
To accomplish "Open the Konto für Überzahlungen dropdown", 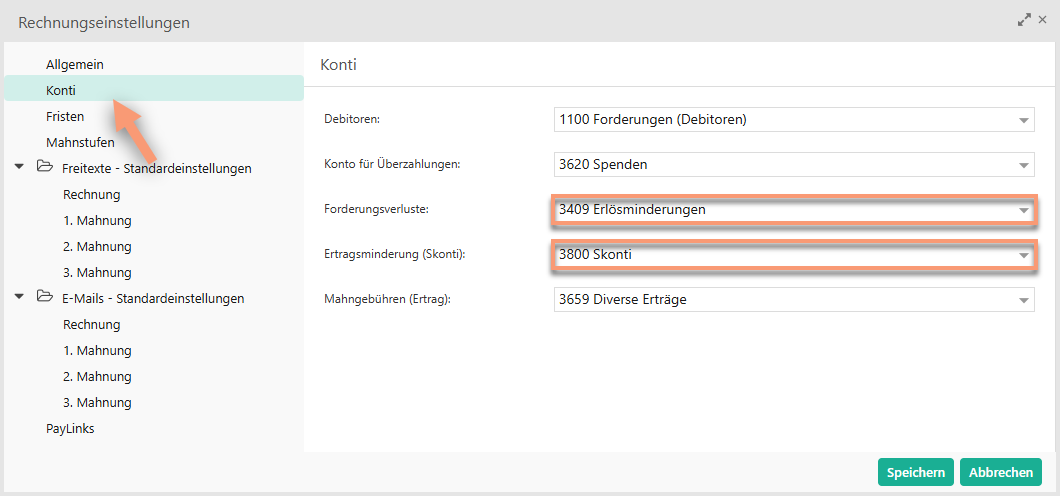I will [x=794, y=164].
